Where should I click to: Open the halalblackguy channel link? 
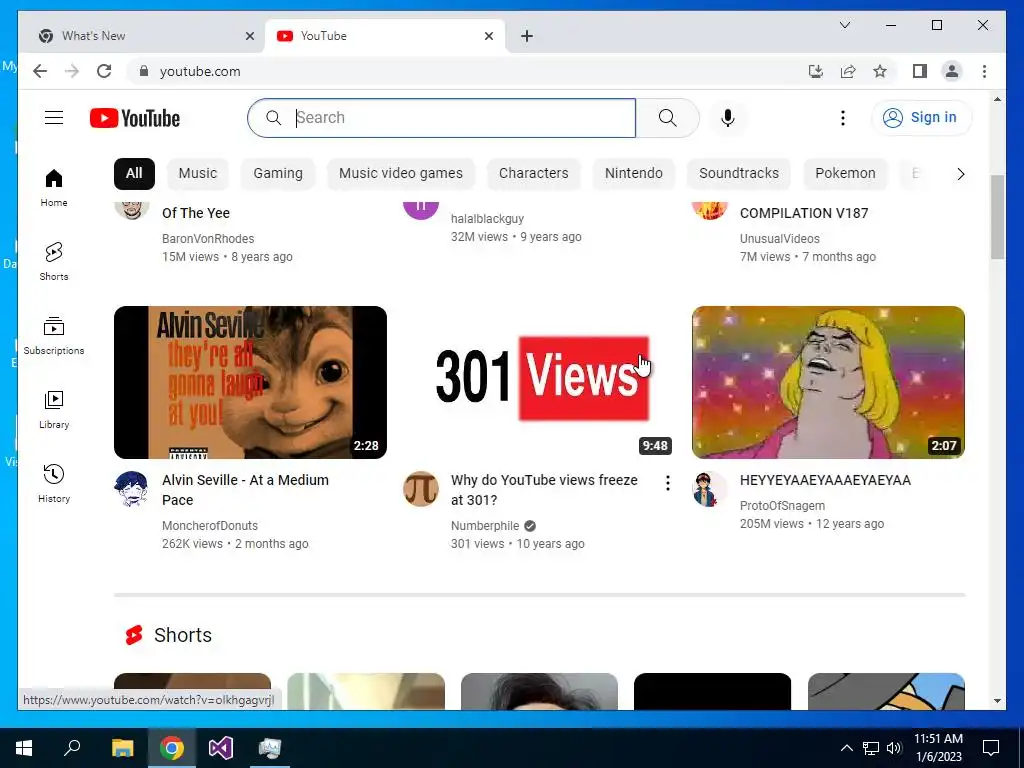coord(487,219)
